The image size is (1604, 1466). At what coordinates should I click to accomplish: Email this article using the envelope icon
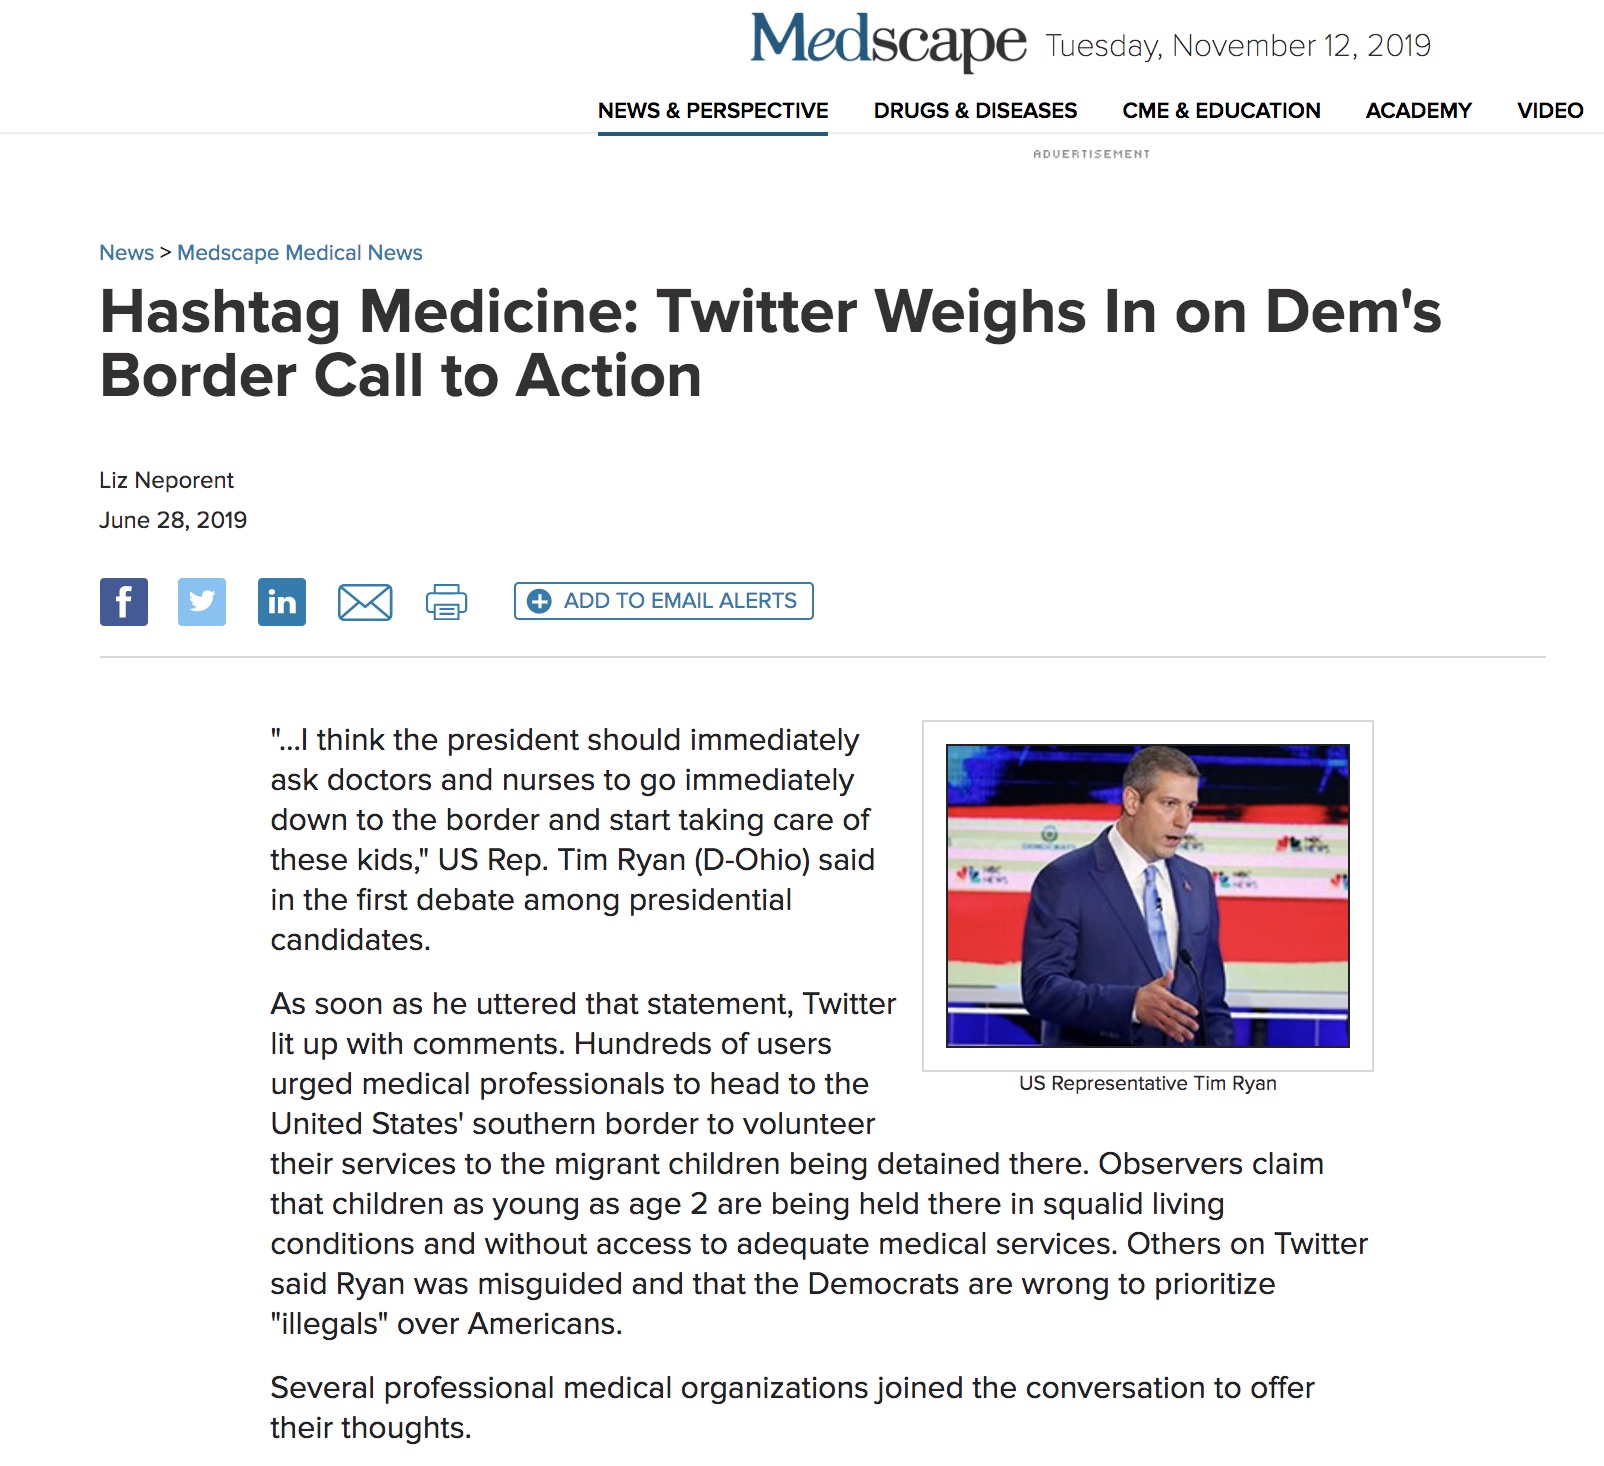click(365, 602)
